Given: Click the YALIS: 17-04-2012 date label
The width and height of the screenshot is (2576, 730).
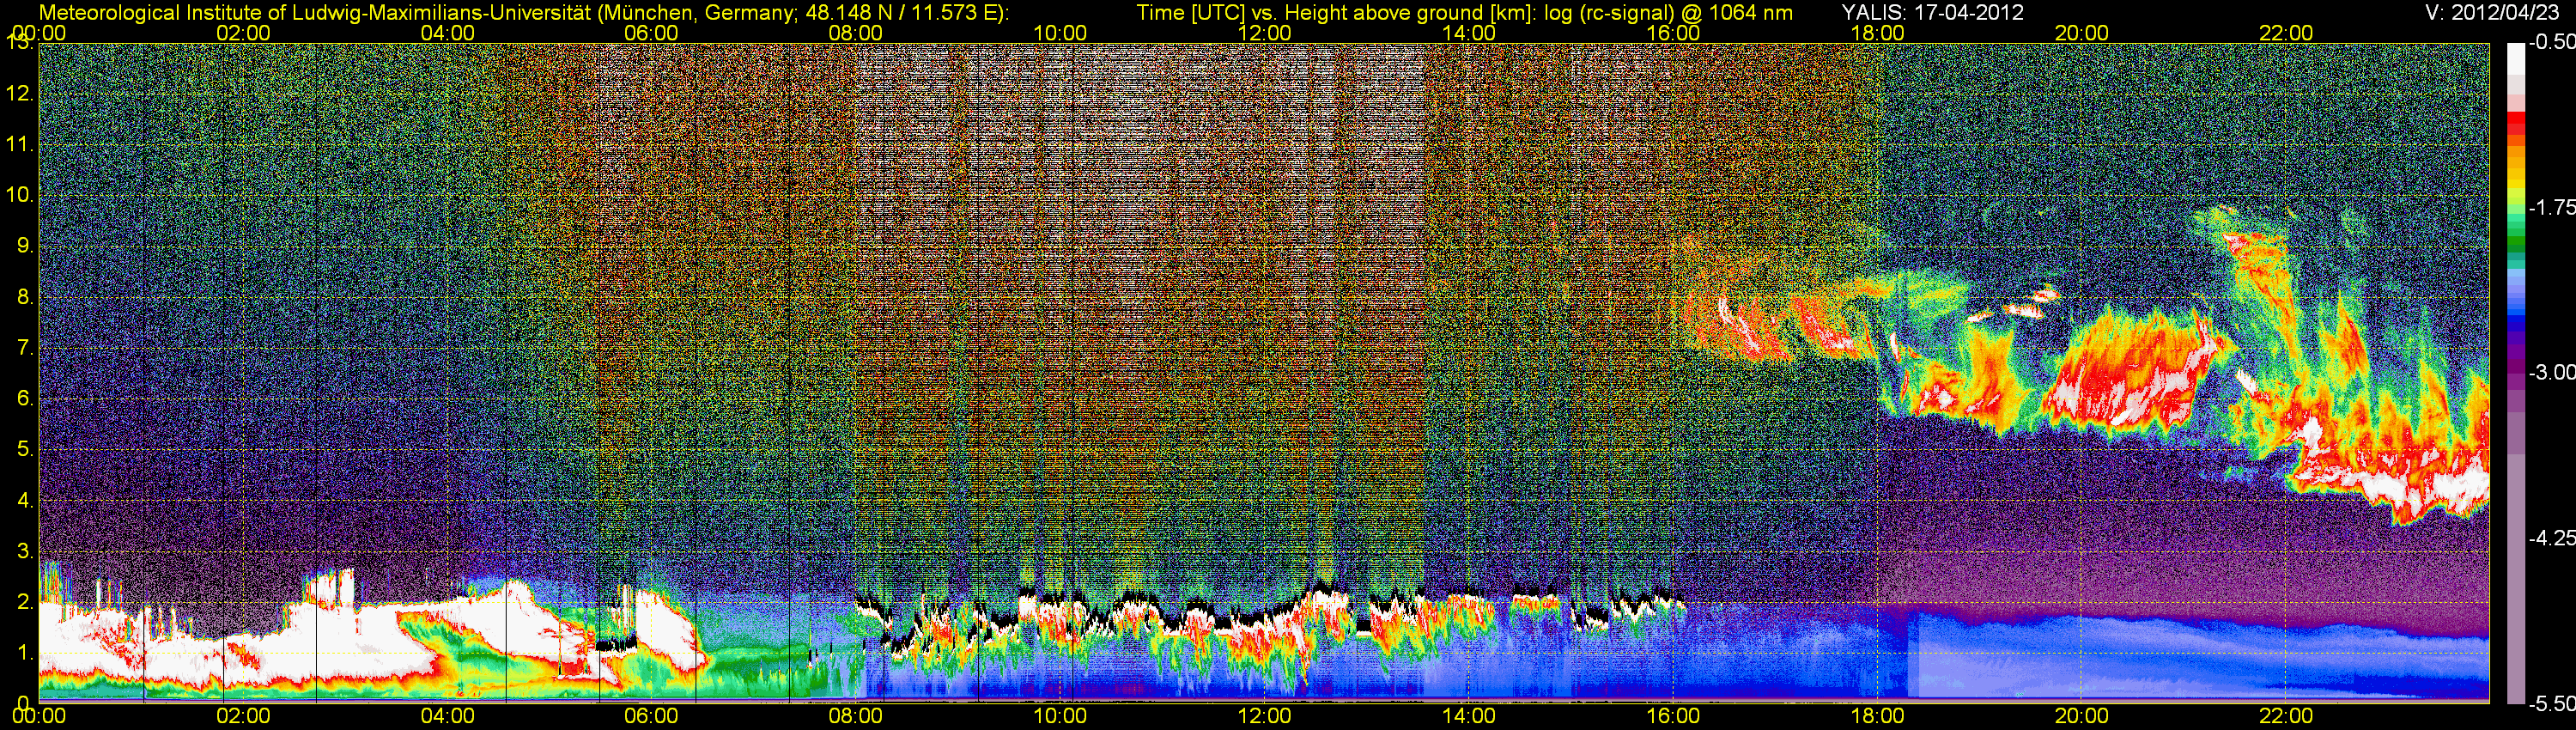Looking at the screenshot, I should tap(1932, 13).
